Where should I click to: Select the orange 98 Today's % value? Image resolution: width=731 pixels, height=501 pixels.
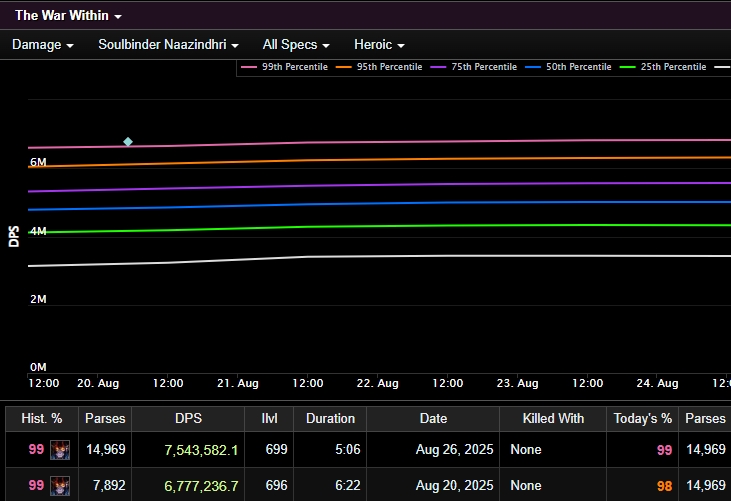[x=664, y=486]
